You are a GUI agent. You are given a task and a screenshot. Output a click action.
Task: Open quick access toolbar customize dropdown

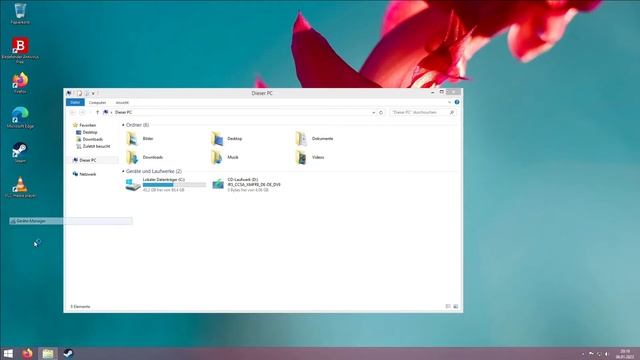point(93,93)
